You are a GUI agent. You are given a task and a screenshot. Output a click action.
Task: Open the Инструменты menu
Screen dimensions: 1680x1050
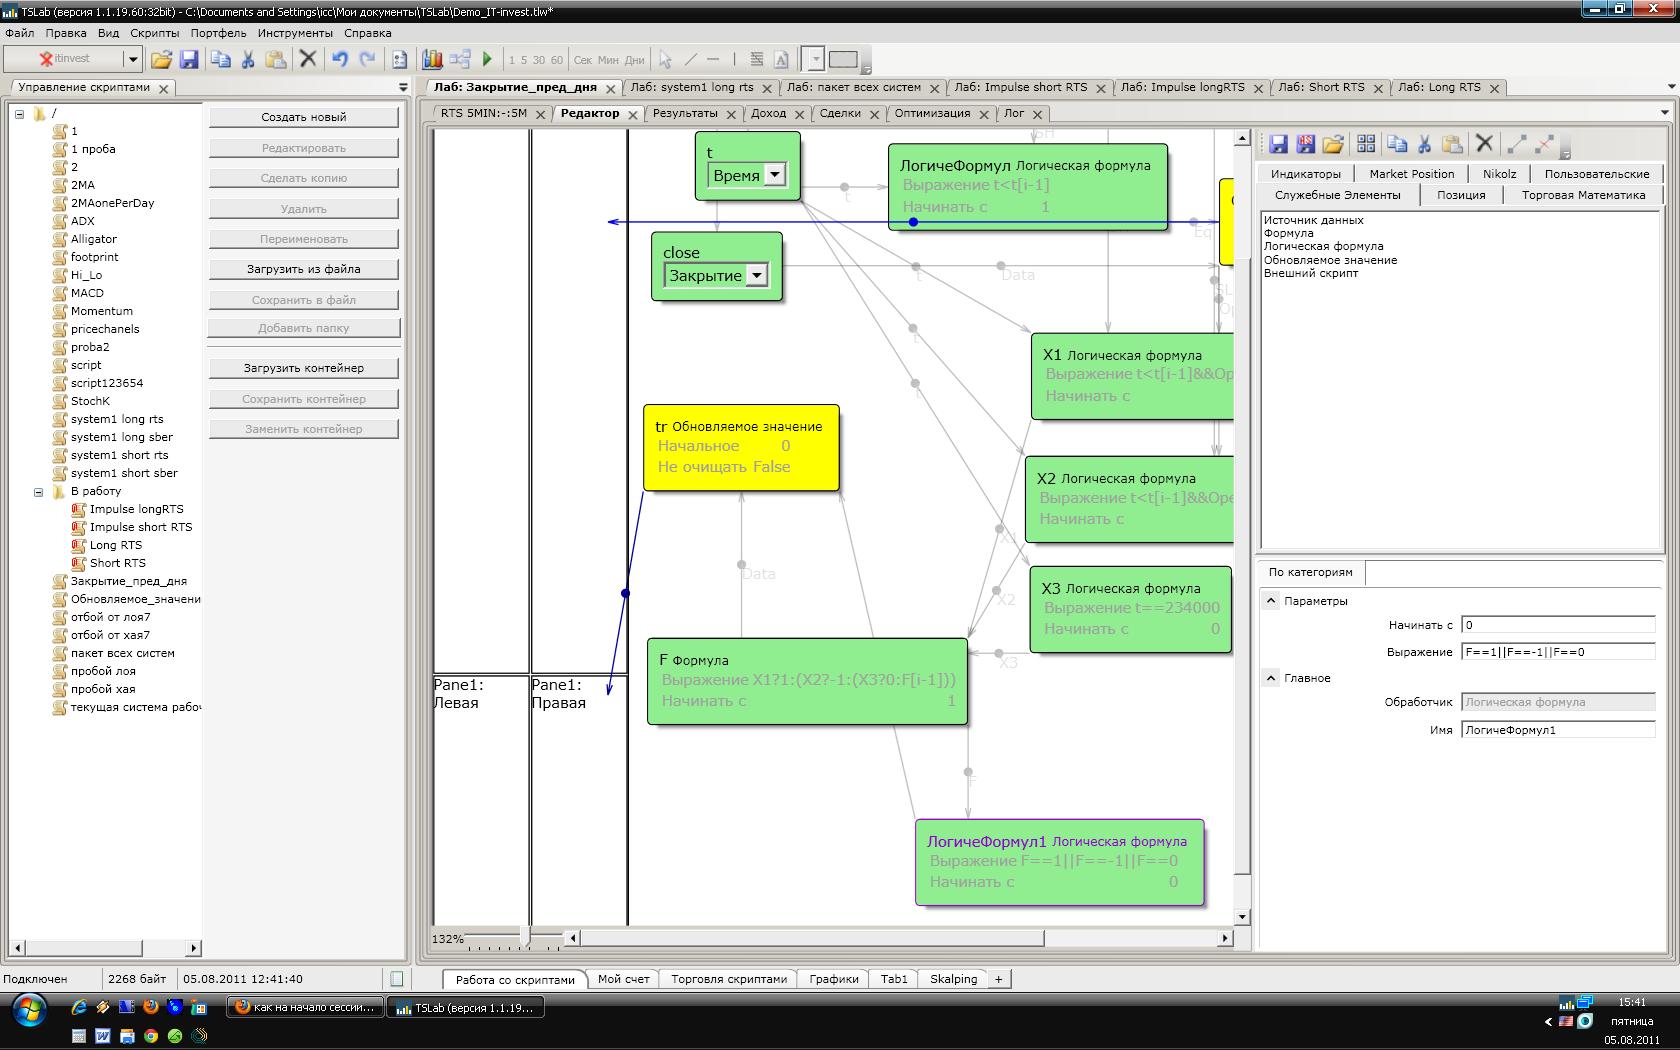coord(294,33)
